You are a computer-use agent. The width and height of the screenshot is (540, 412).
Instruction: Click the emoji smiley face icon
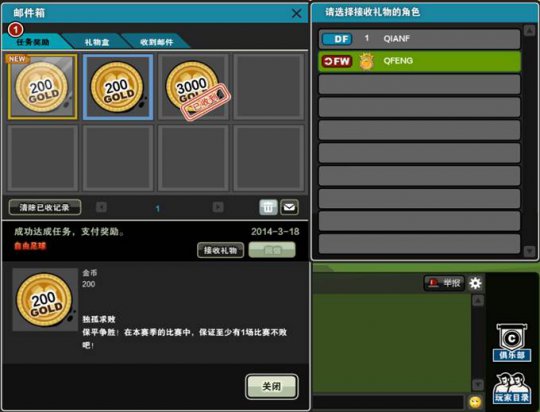pos(475,402)
